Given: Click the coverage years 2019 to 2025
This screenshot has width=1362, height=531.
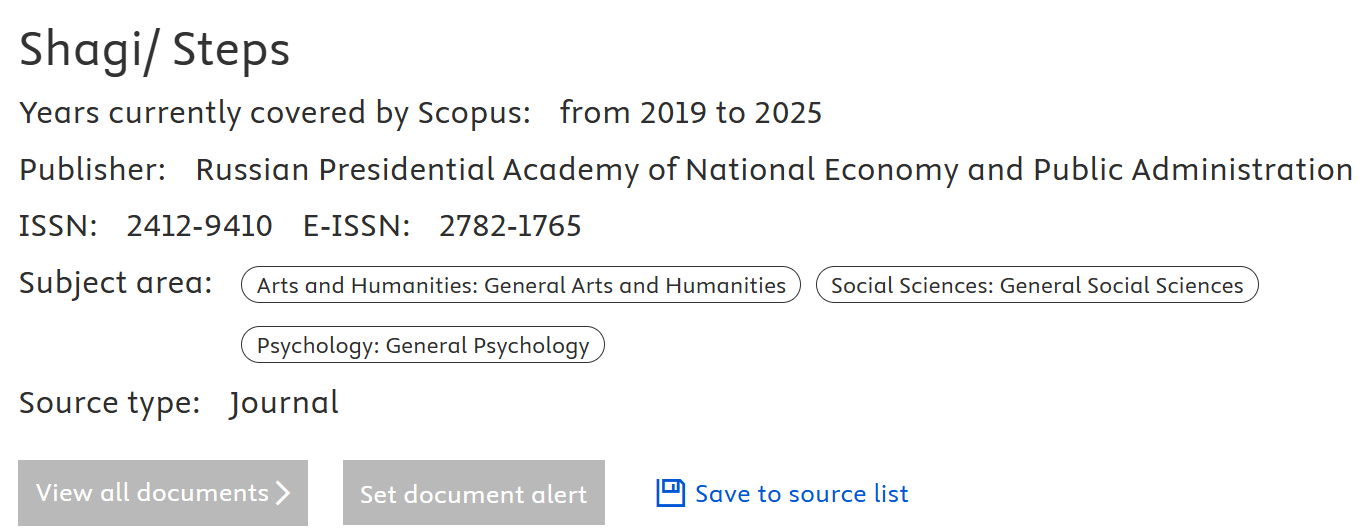Looking at the screenshot, I should (690, 113).
